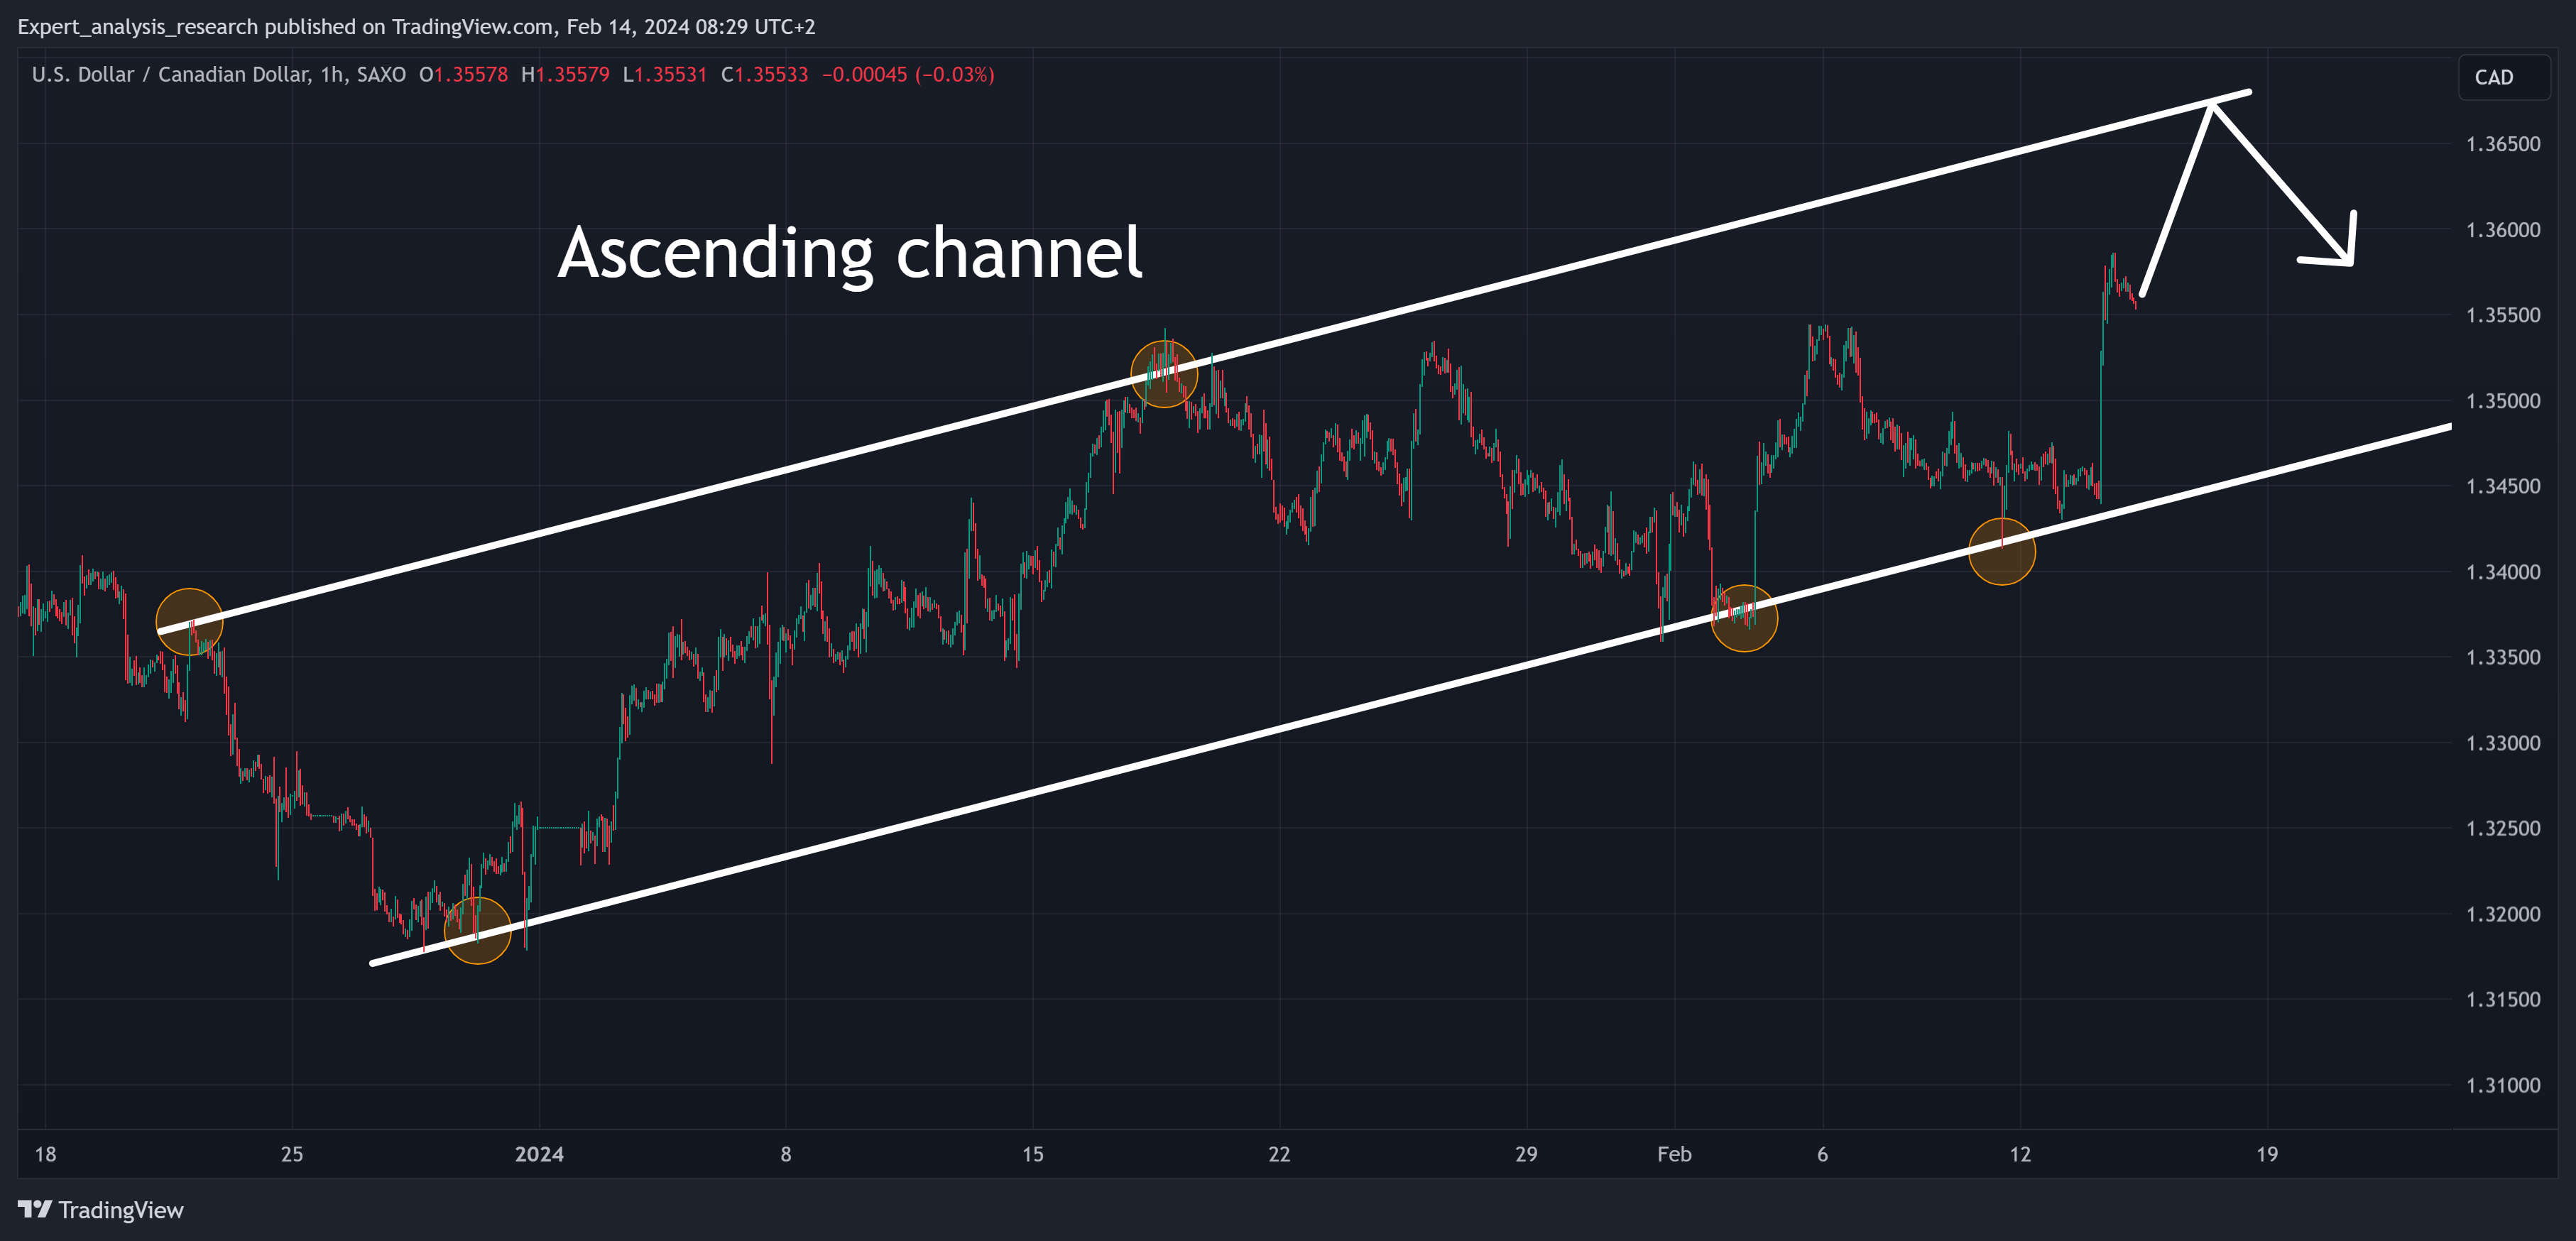Click the 1.32000 price axis label

pyautogui.click(x=2503, y=914)
